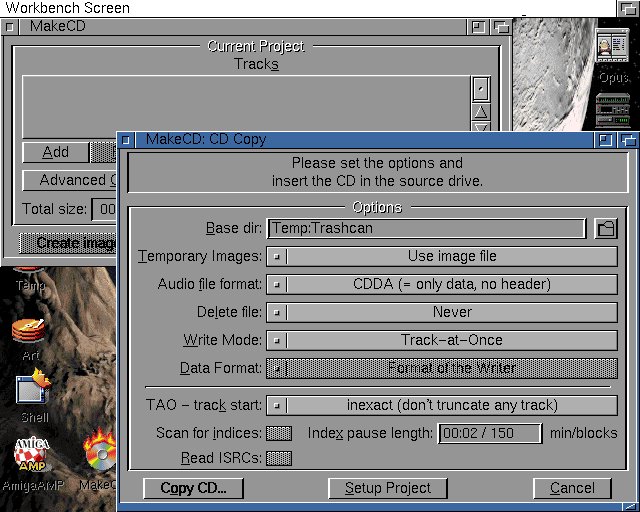Click the Workbench screen depth gadget
640x512 pixels.
point(628,8)
